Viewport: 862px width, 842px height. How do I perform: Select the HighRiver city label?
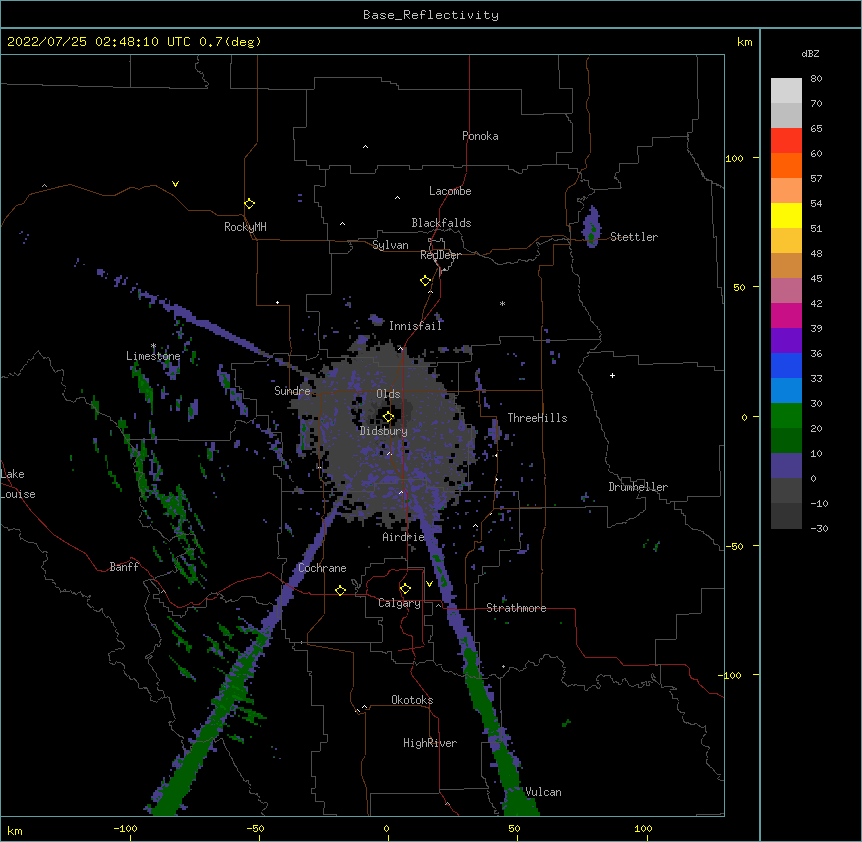(430, 743)
